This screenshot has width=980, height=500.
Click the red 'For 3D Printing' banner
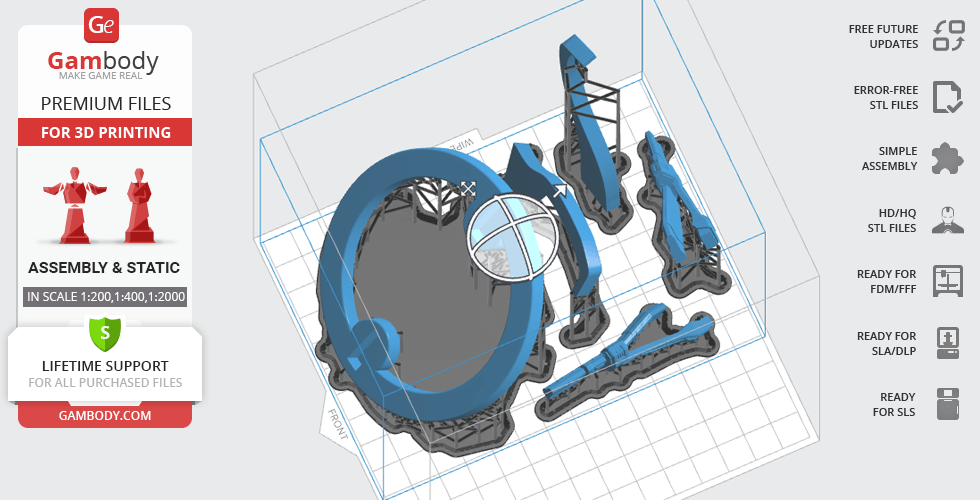pos(105,132)
